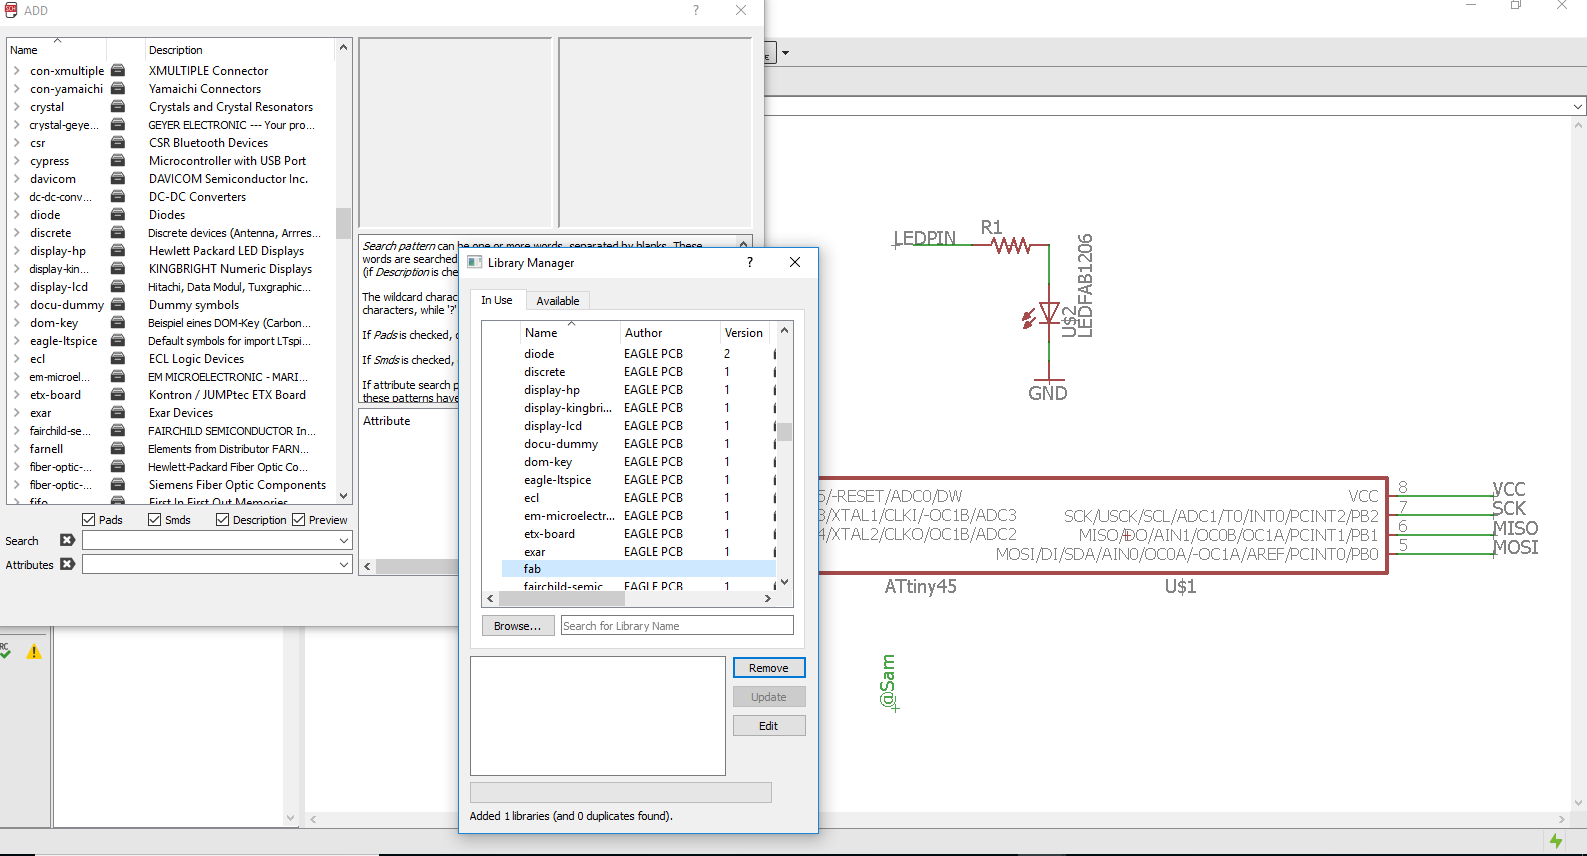Toggle the Smds checkbox
Image resolution: width=1587 pixels, height=856 pixels.
click(155, 520)
